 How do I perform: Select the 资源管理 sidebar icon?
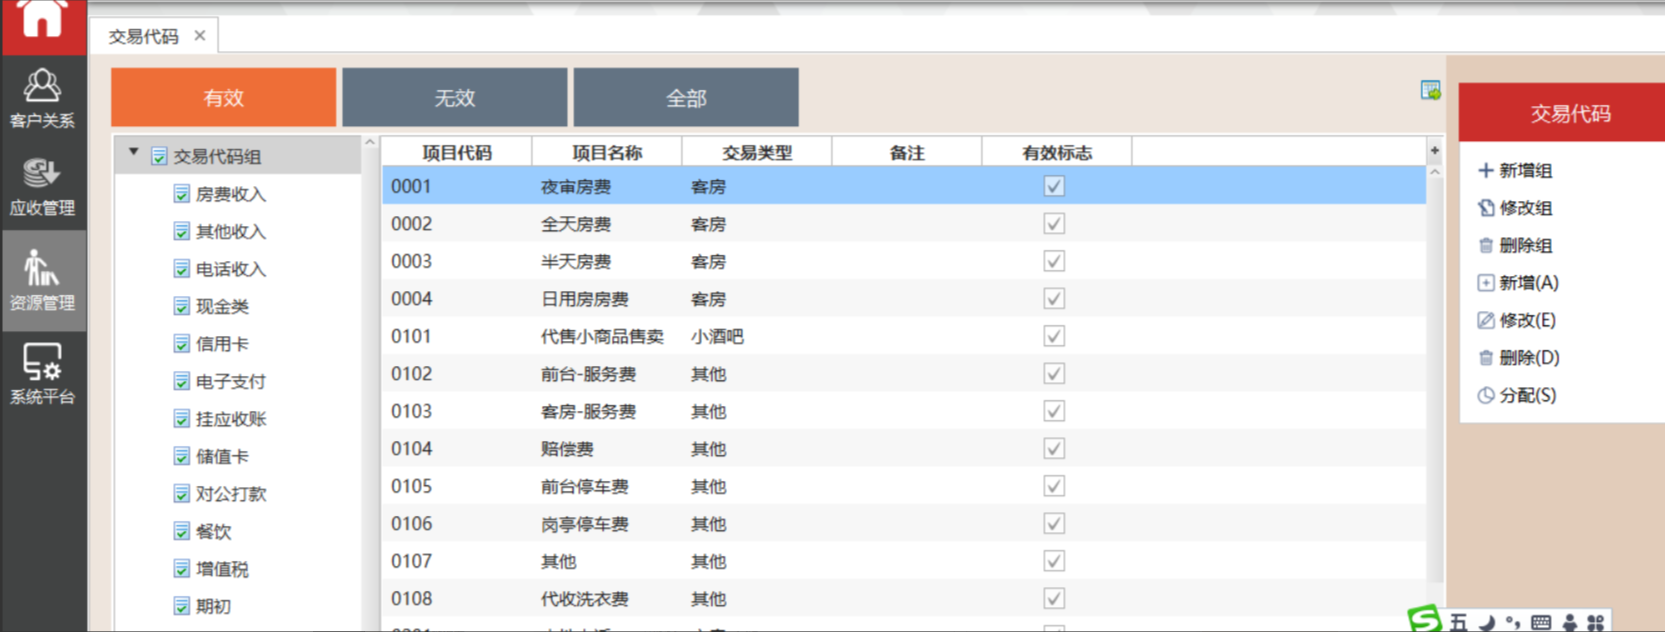pyautogui.click(x=42, y=280)
